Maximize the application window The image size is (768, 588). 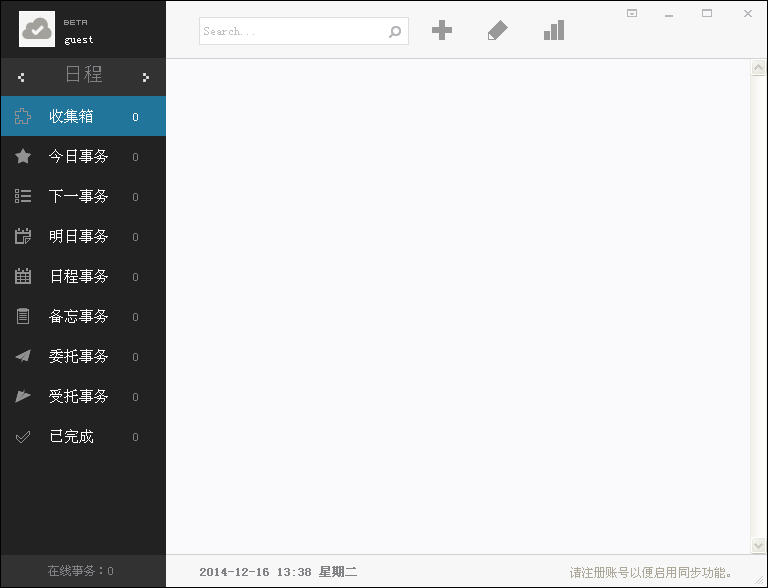[x=707, y=13]
